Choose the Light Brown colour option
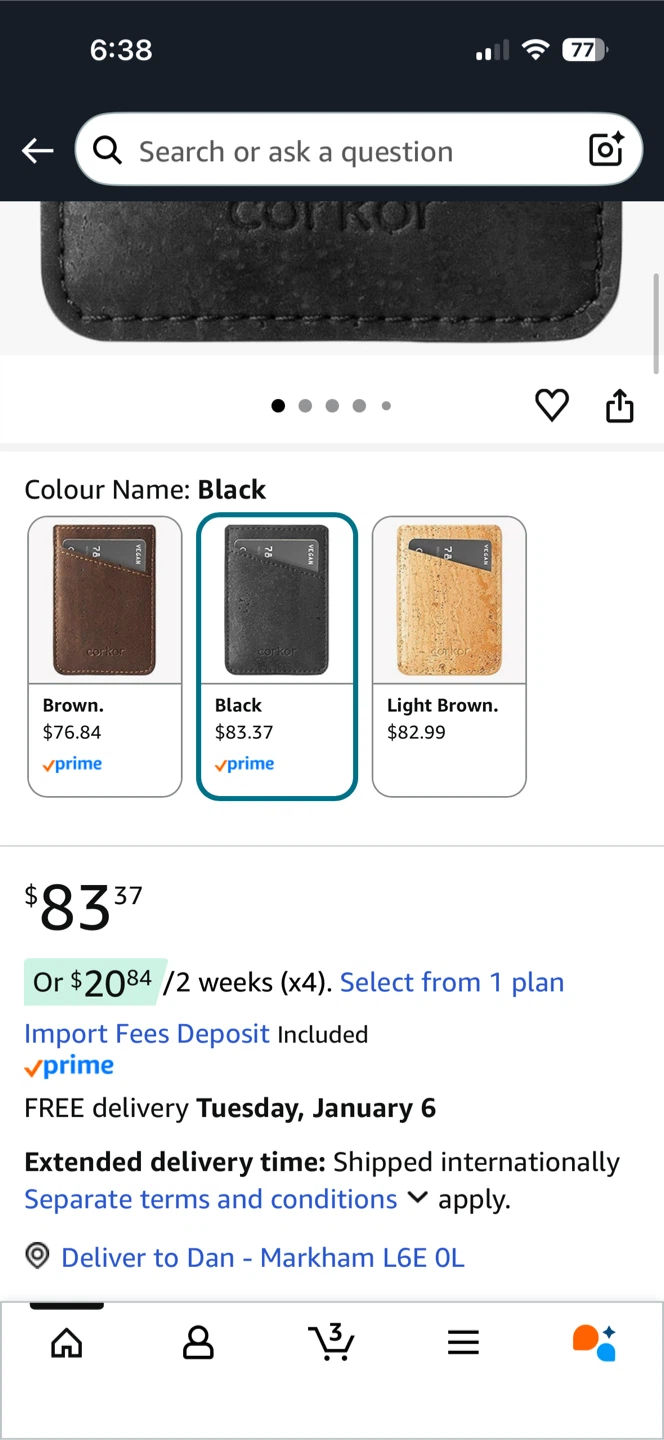 coord(449,656)
